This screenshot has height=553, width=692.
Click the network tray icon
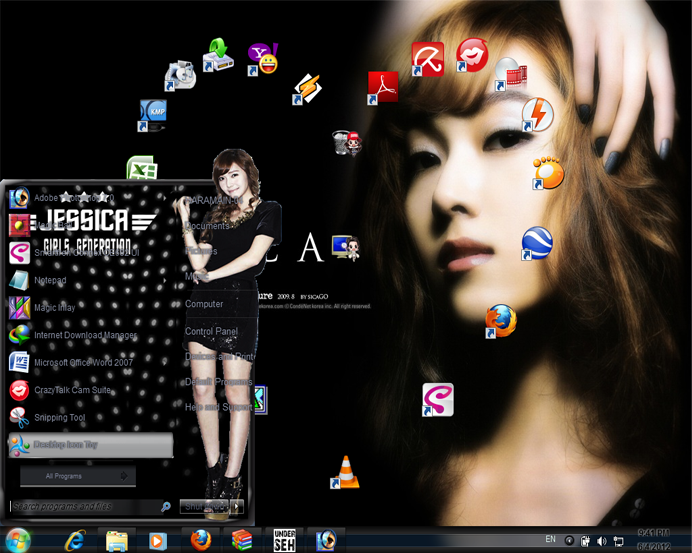(618, 541)
